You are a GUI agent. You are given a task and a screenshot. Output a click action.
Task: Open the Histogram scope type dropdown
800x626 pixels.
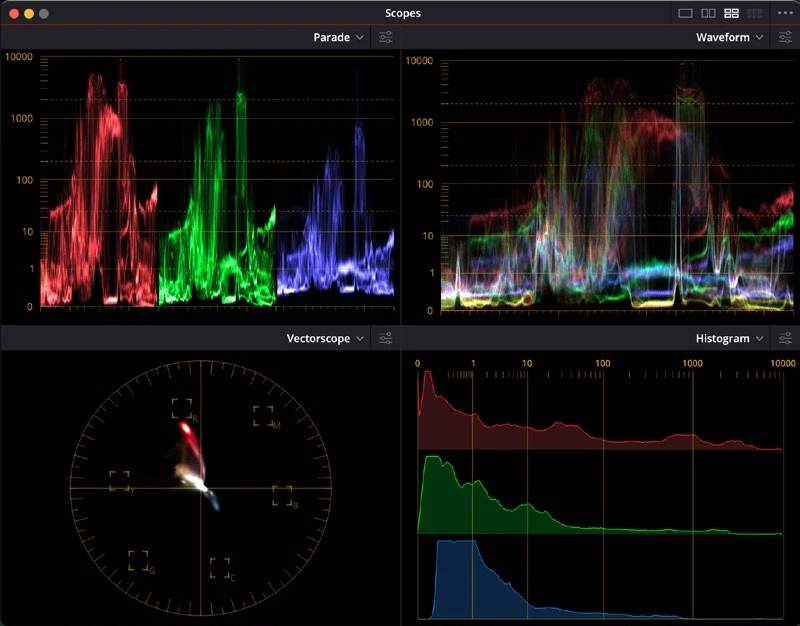click(730, 338)
